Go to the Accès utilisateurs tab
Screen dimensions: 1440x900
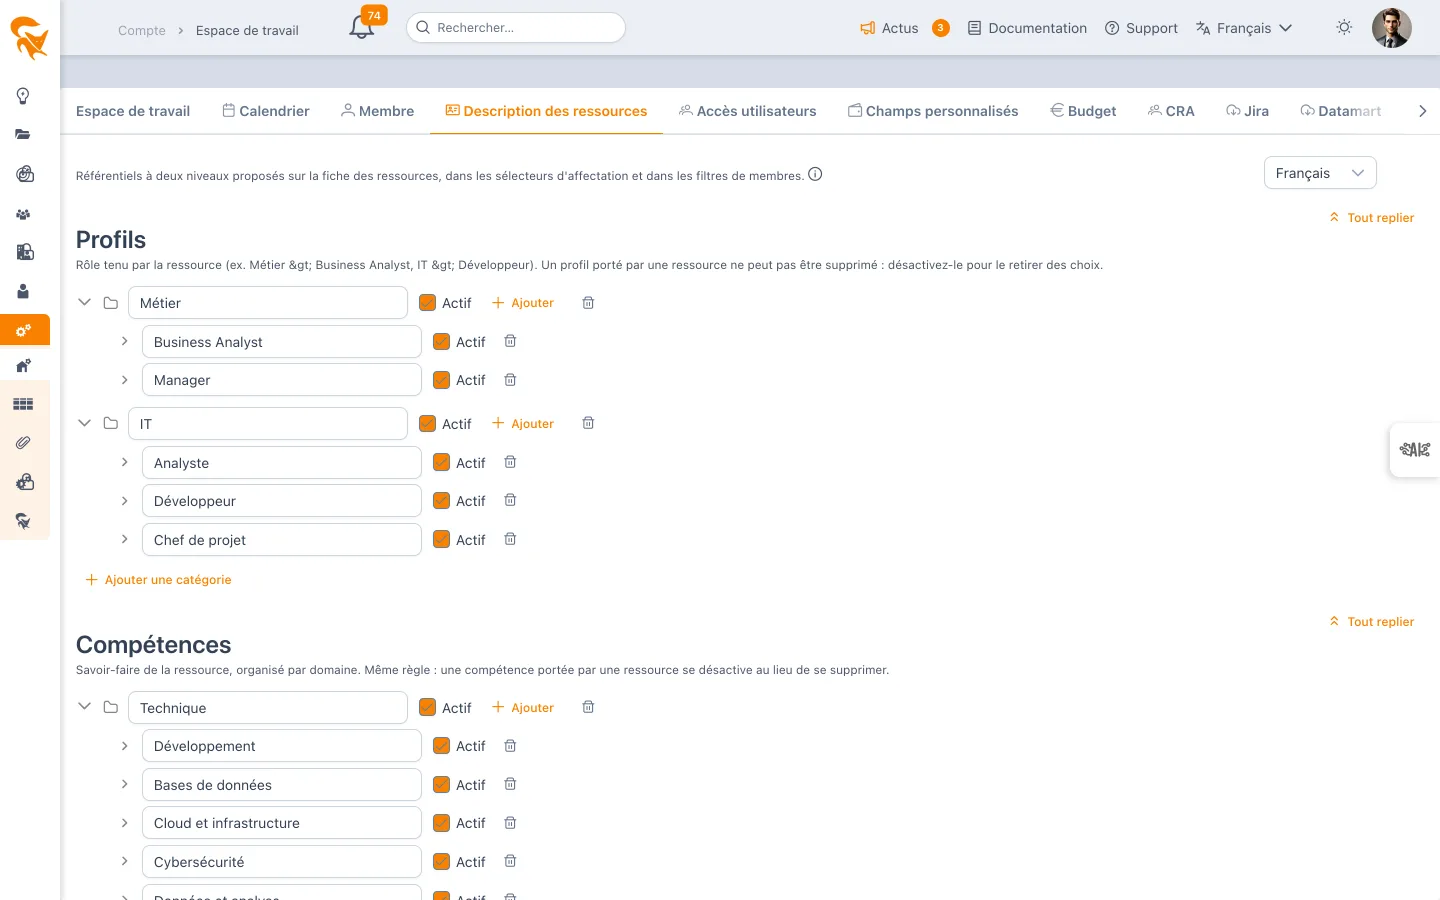click(x=747, y=111)
